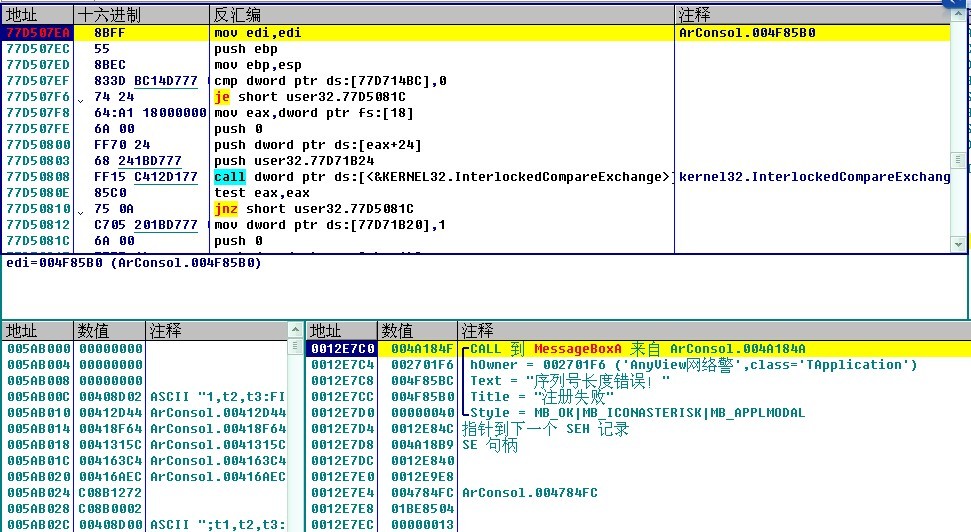Select stack address 0012E7C0
This screenshot has width=971, height=532.
click(x=342, y=349)
